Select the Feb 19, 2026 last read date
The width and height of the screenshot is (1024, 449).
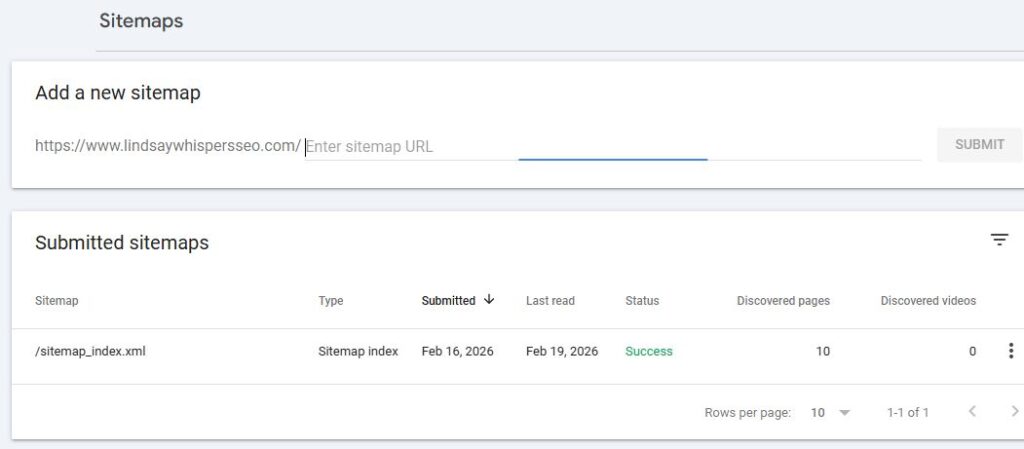click(562, 351)
